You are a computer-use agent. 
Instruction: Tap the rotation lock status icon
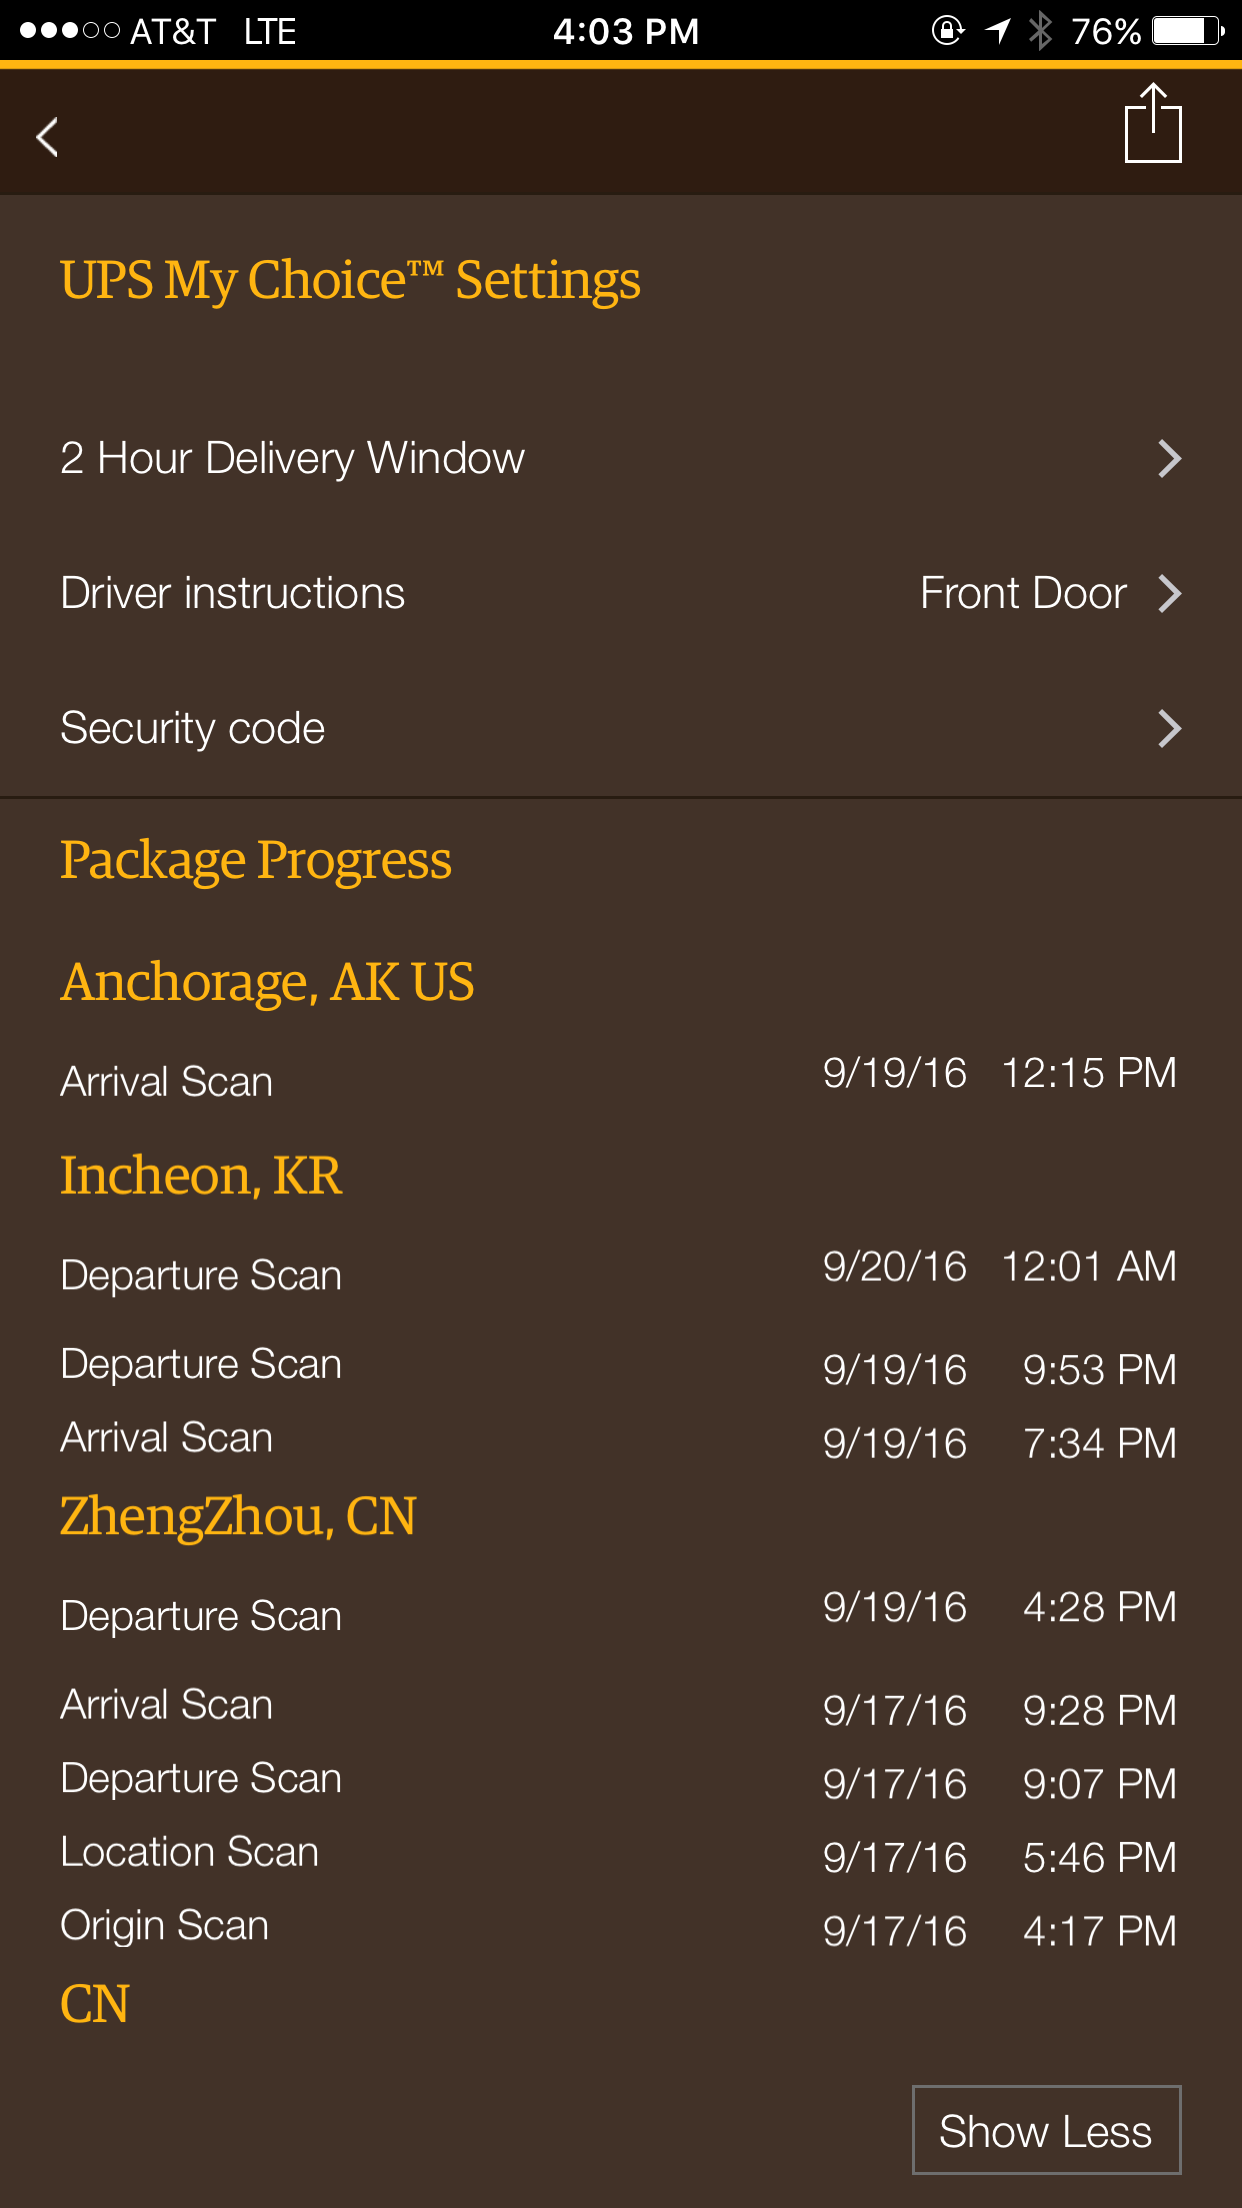[x=948, y=31]
